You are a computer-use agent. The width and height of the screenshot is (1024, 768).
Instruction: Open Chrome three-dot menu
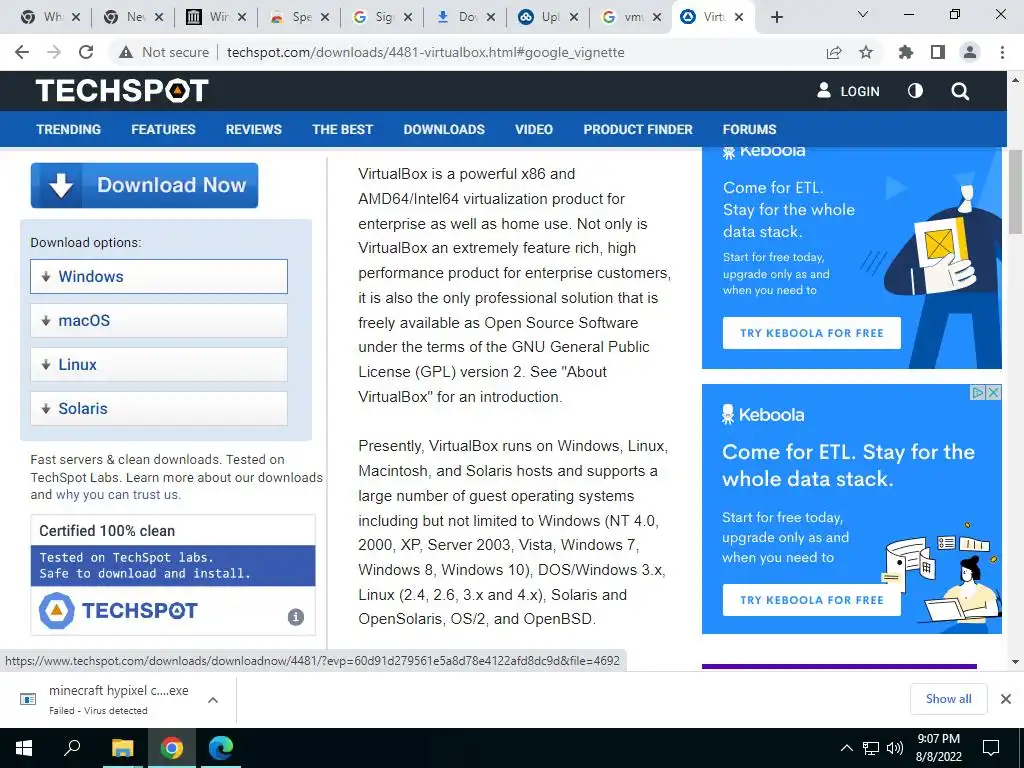(x=1002, y=52)
